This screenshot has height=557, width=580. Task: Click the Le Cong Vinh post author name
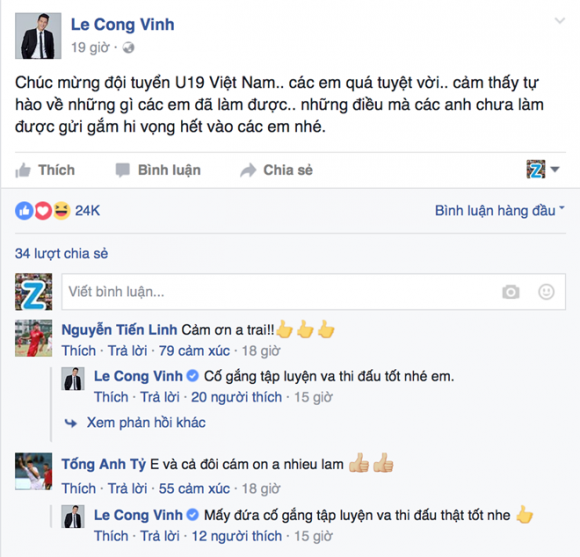click(x=122, y=25)
